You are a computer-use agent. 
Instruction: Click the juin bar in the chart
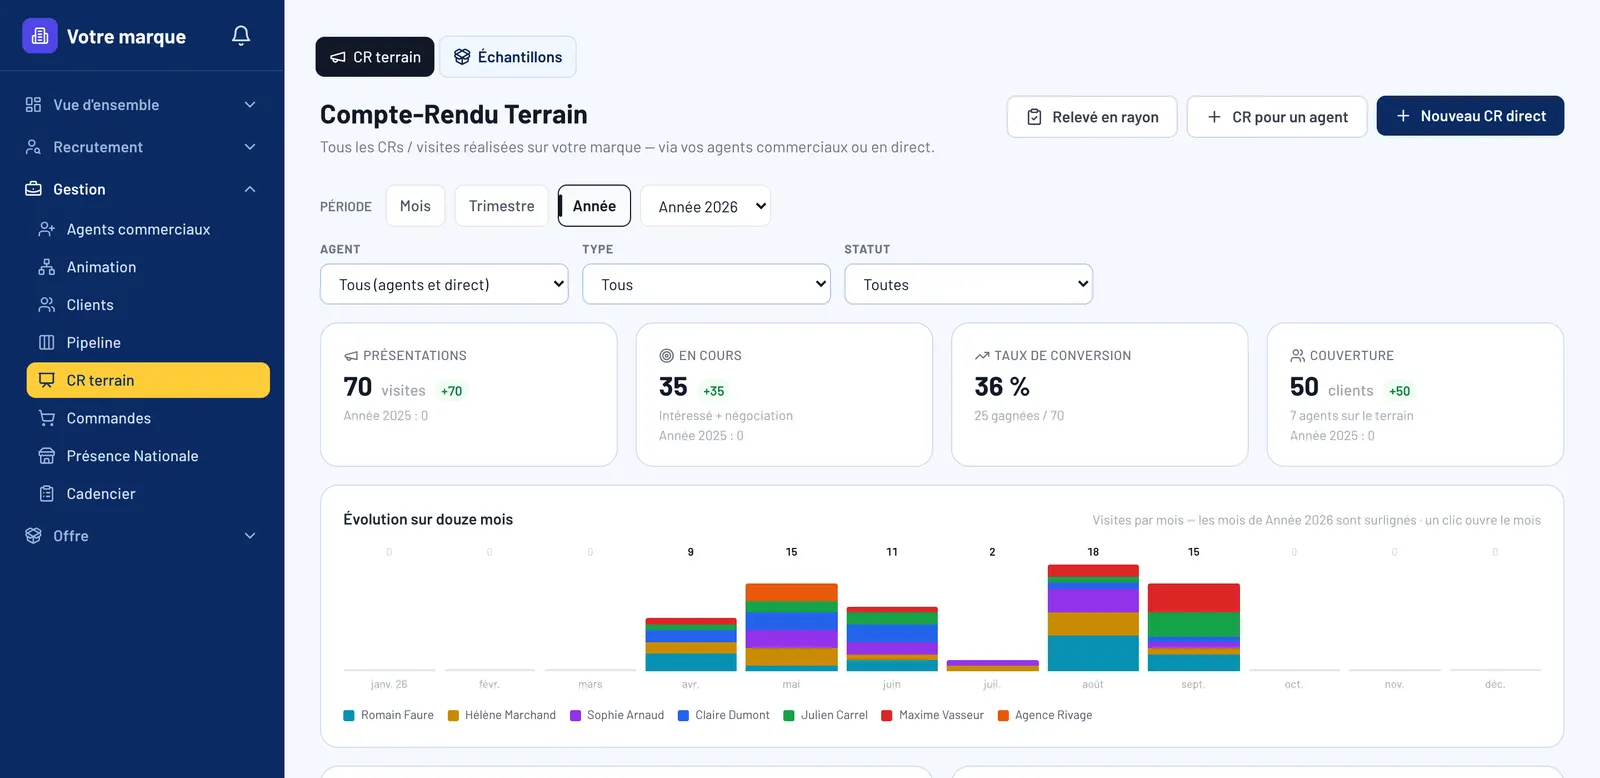pos(892,639)
